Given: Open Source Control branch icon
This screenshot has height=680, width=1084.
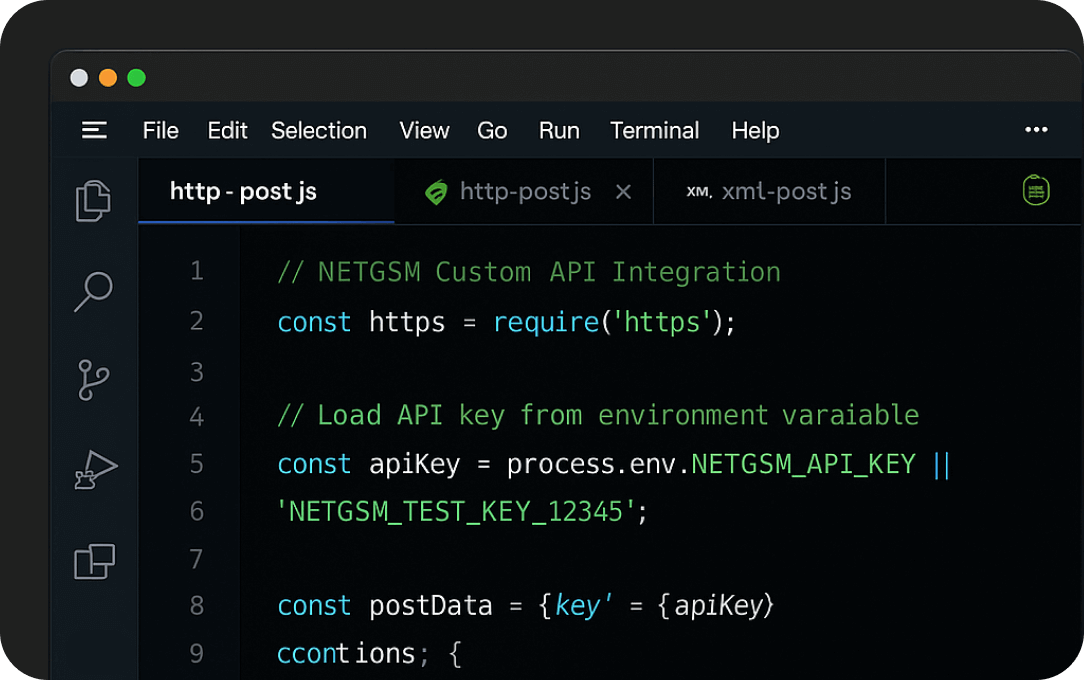Looking at the screenshot, I should [93, 380].
